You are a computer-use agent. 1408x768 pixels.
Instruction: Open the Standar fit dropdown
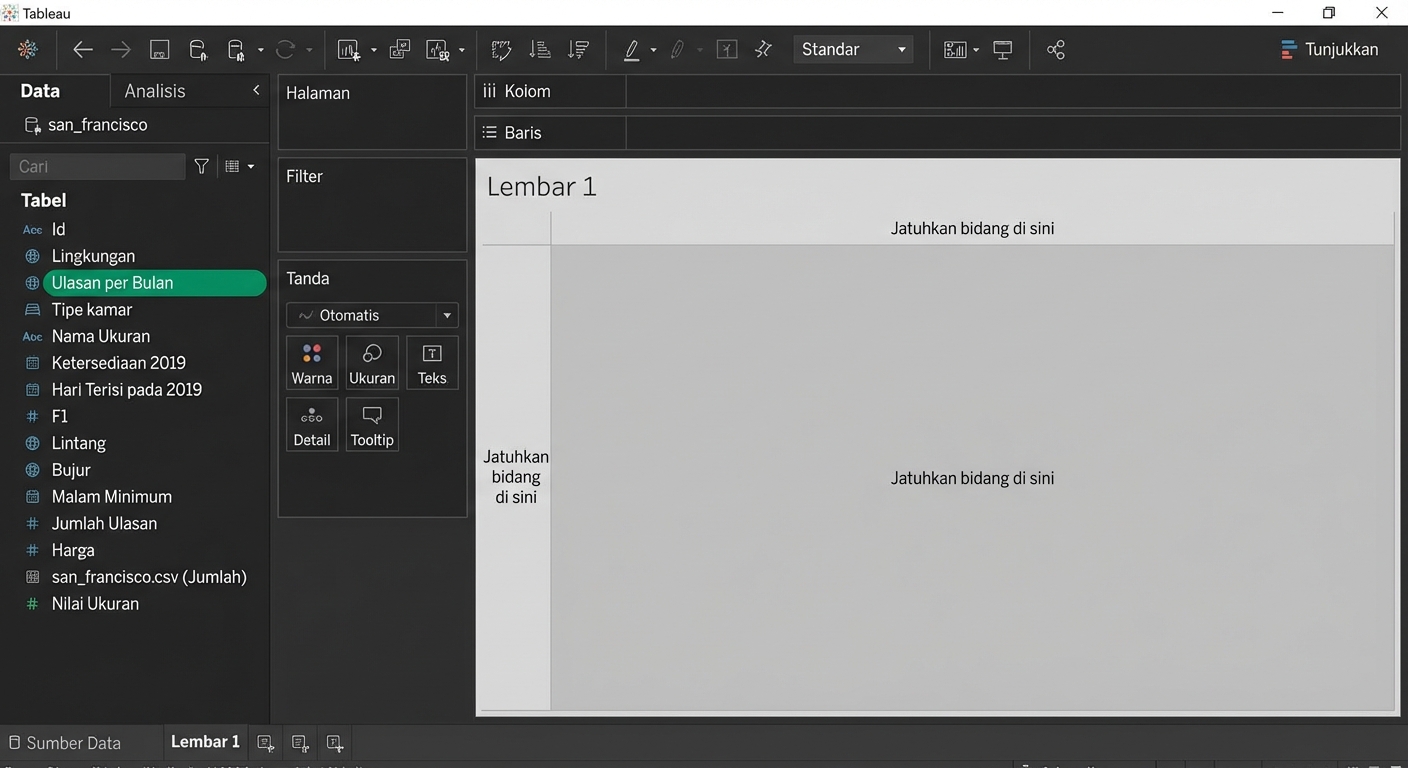pos(853,50)
